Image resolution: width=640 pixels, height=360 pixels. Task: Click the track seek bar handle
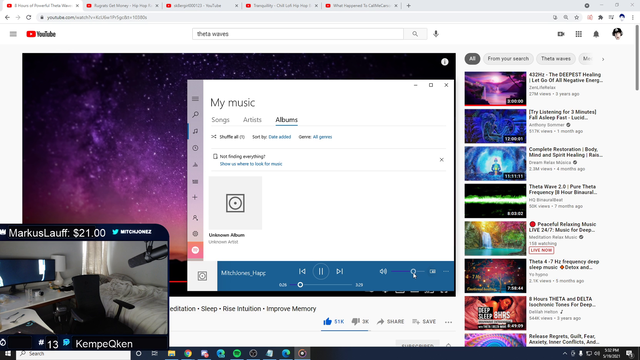click(x=300, y=284)
